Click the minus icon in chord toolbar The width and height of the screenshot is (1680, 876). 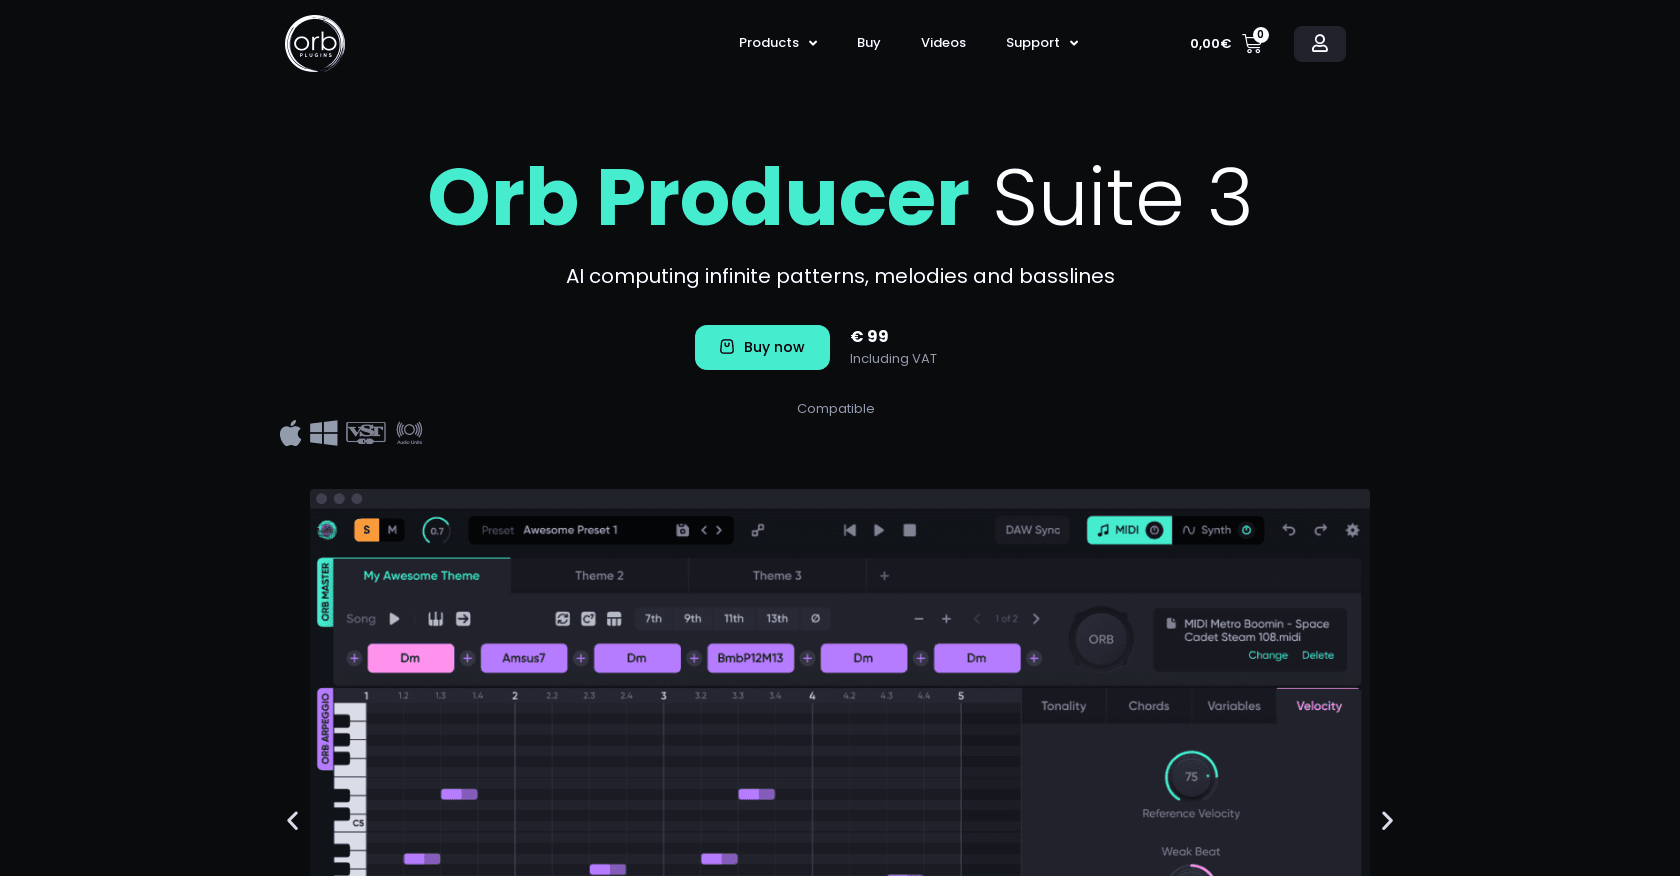pos(919,619)
